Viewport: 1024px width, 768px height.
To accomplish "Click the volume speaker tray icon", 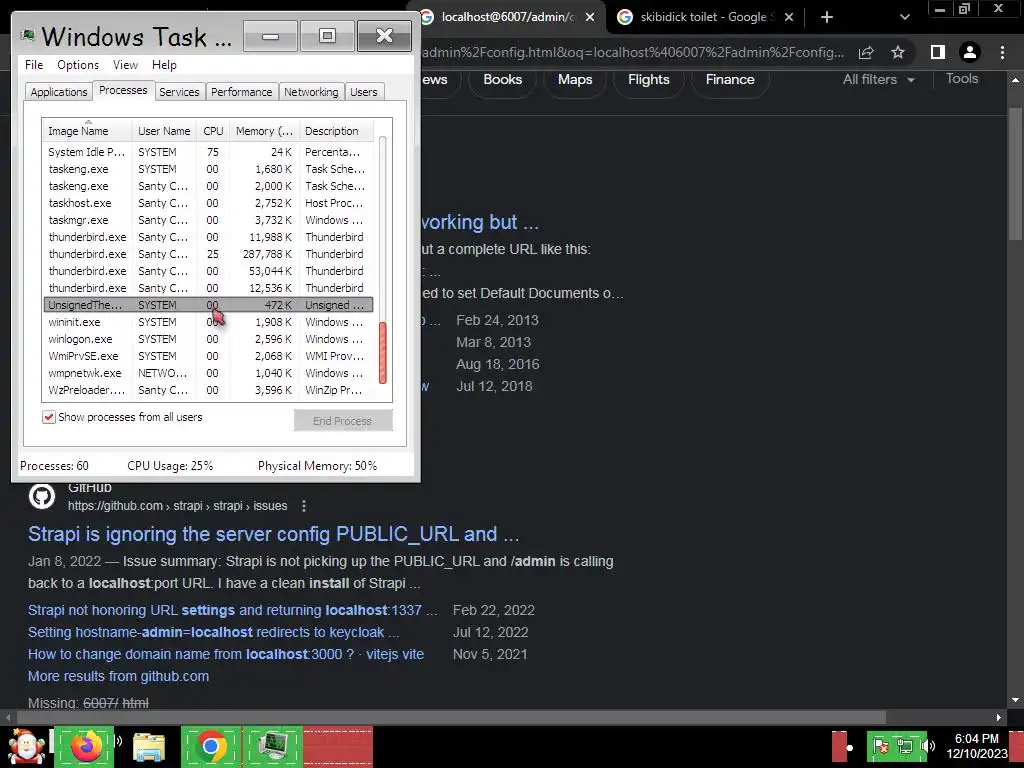I will [928, 746].
